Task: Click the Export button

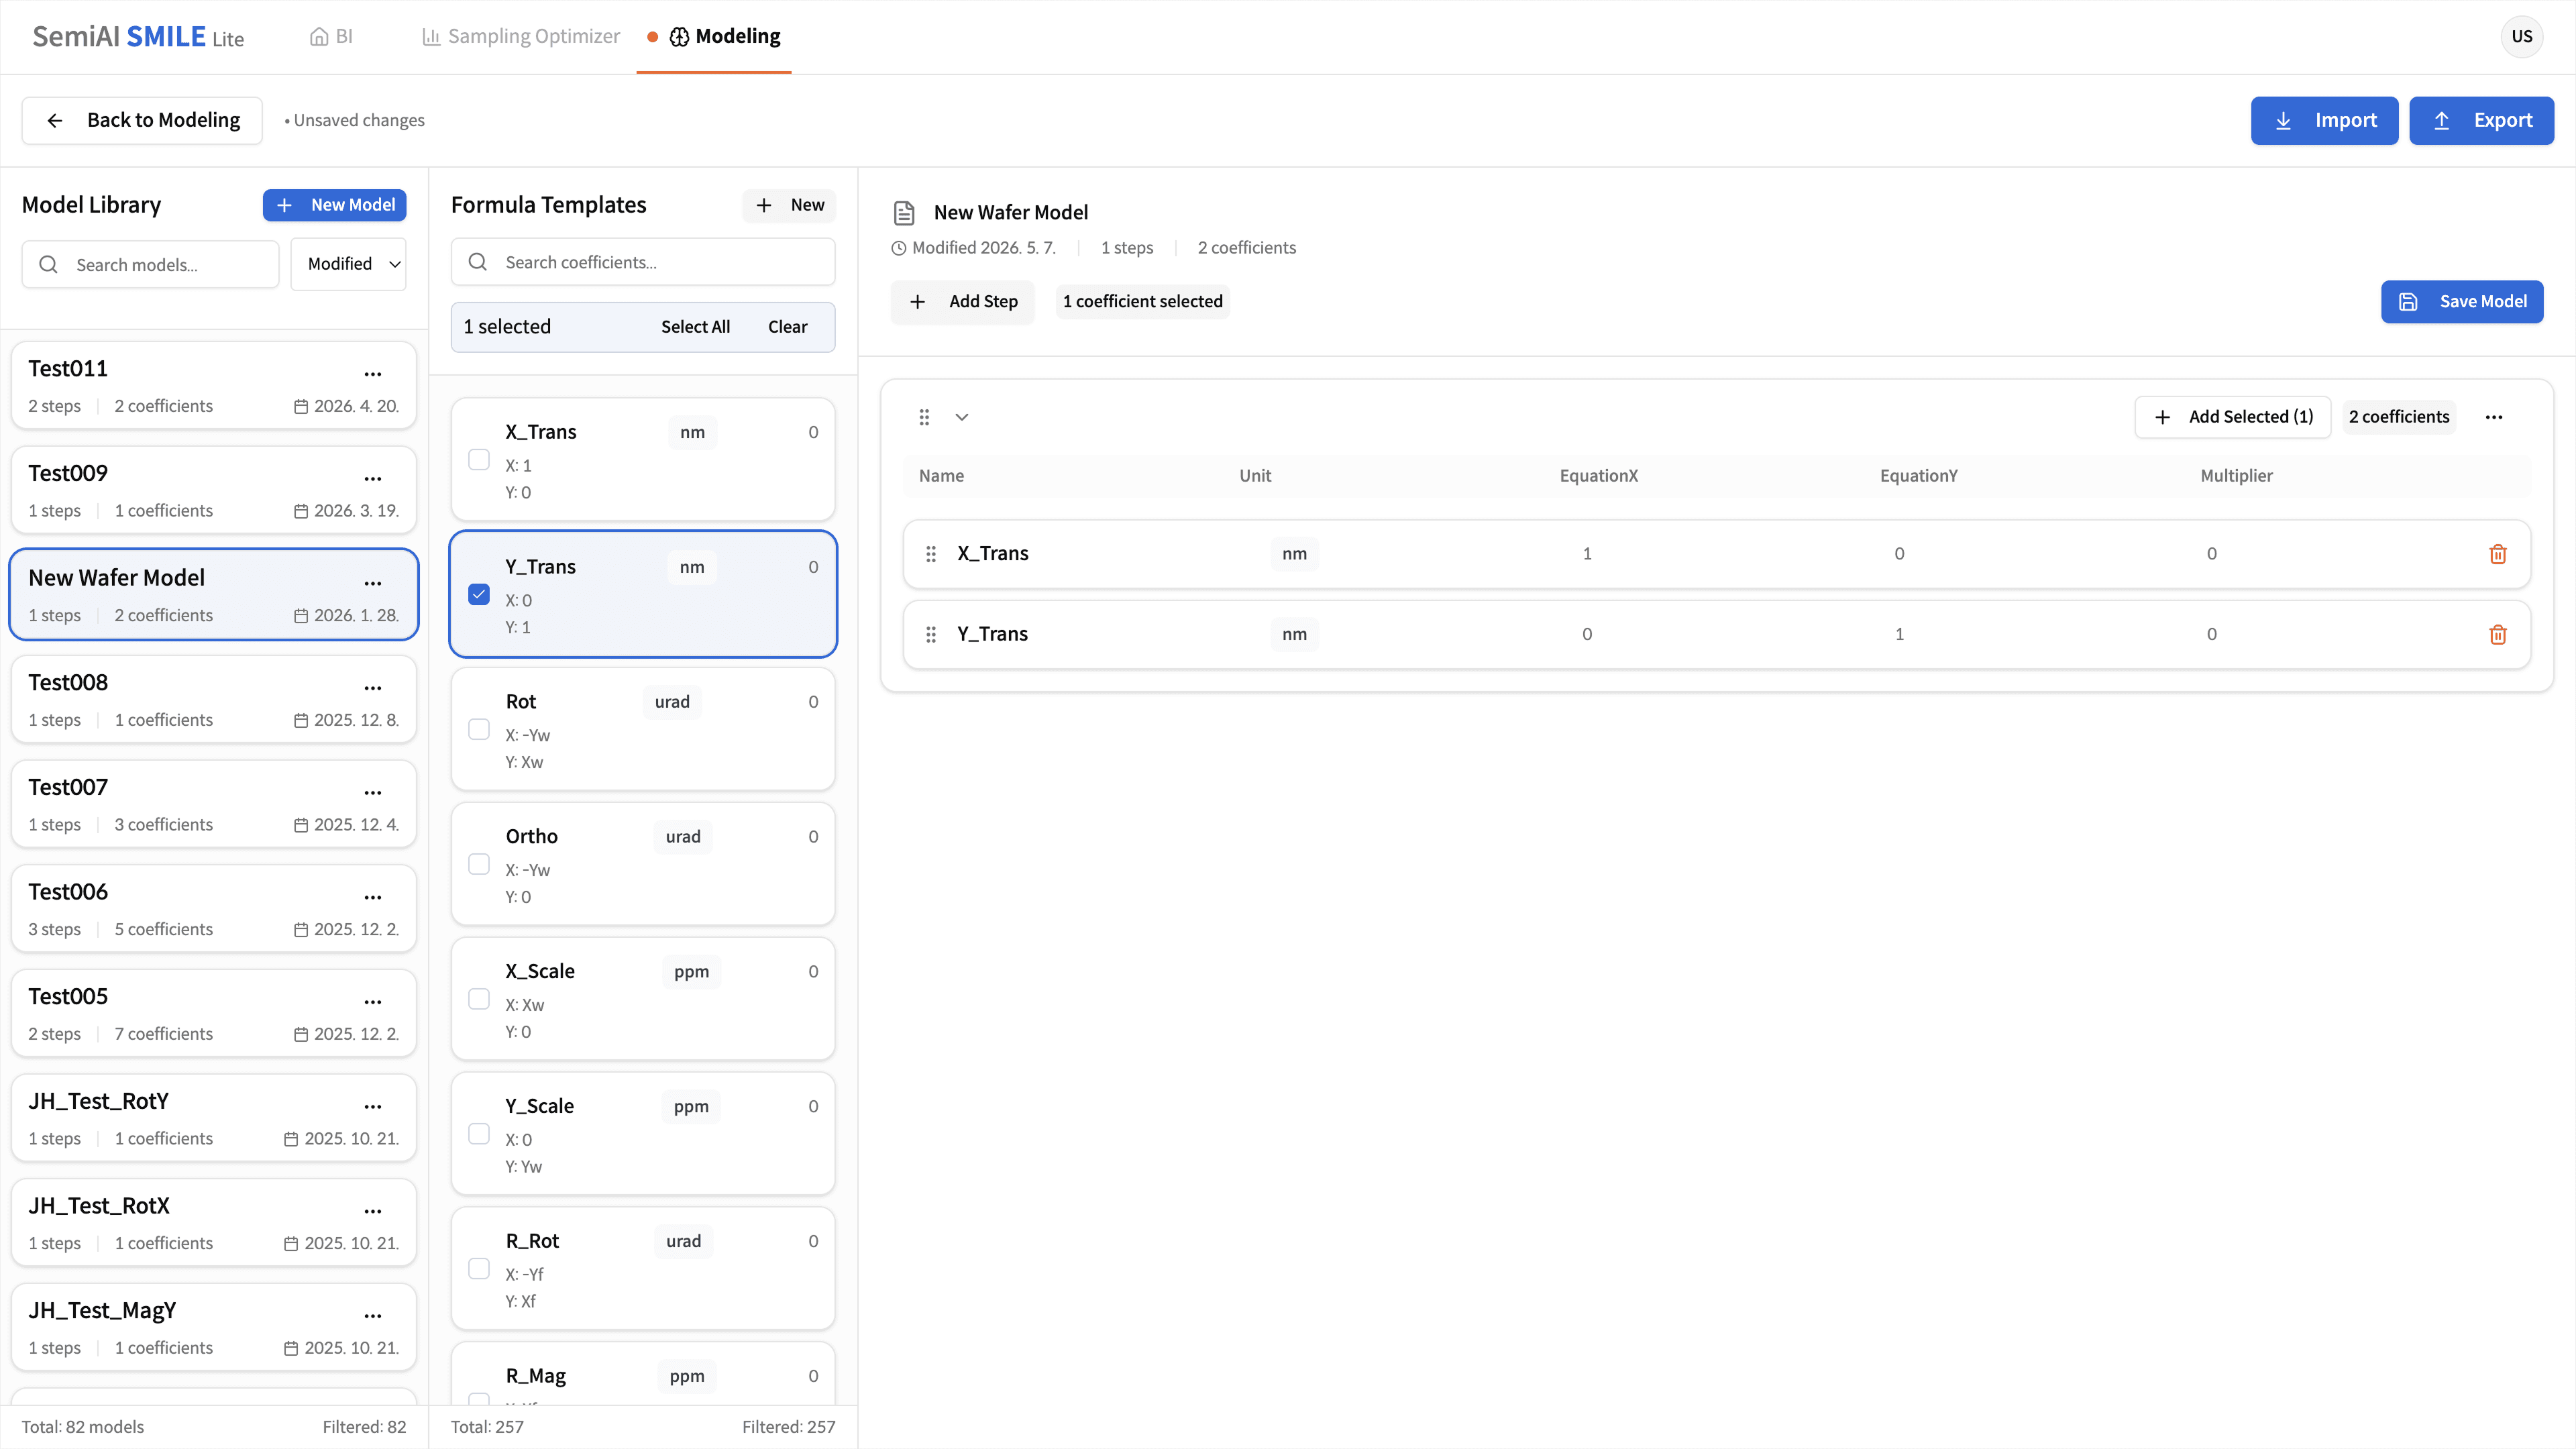Action: coord(2481,120)
